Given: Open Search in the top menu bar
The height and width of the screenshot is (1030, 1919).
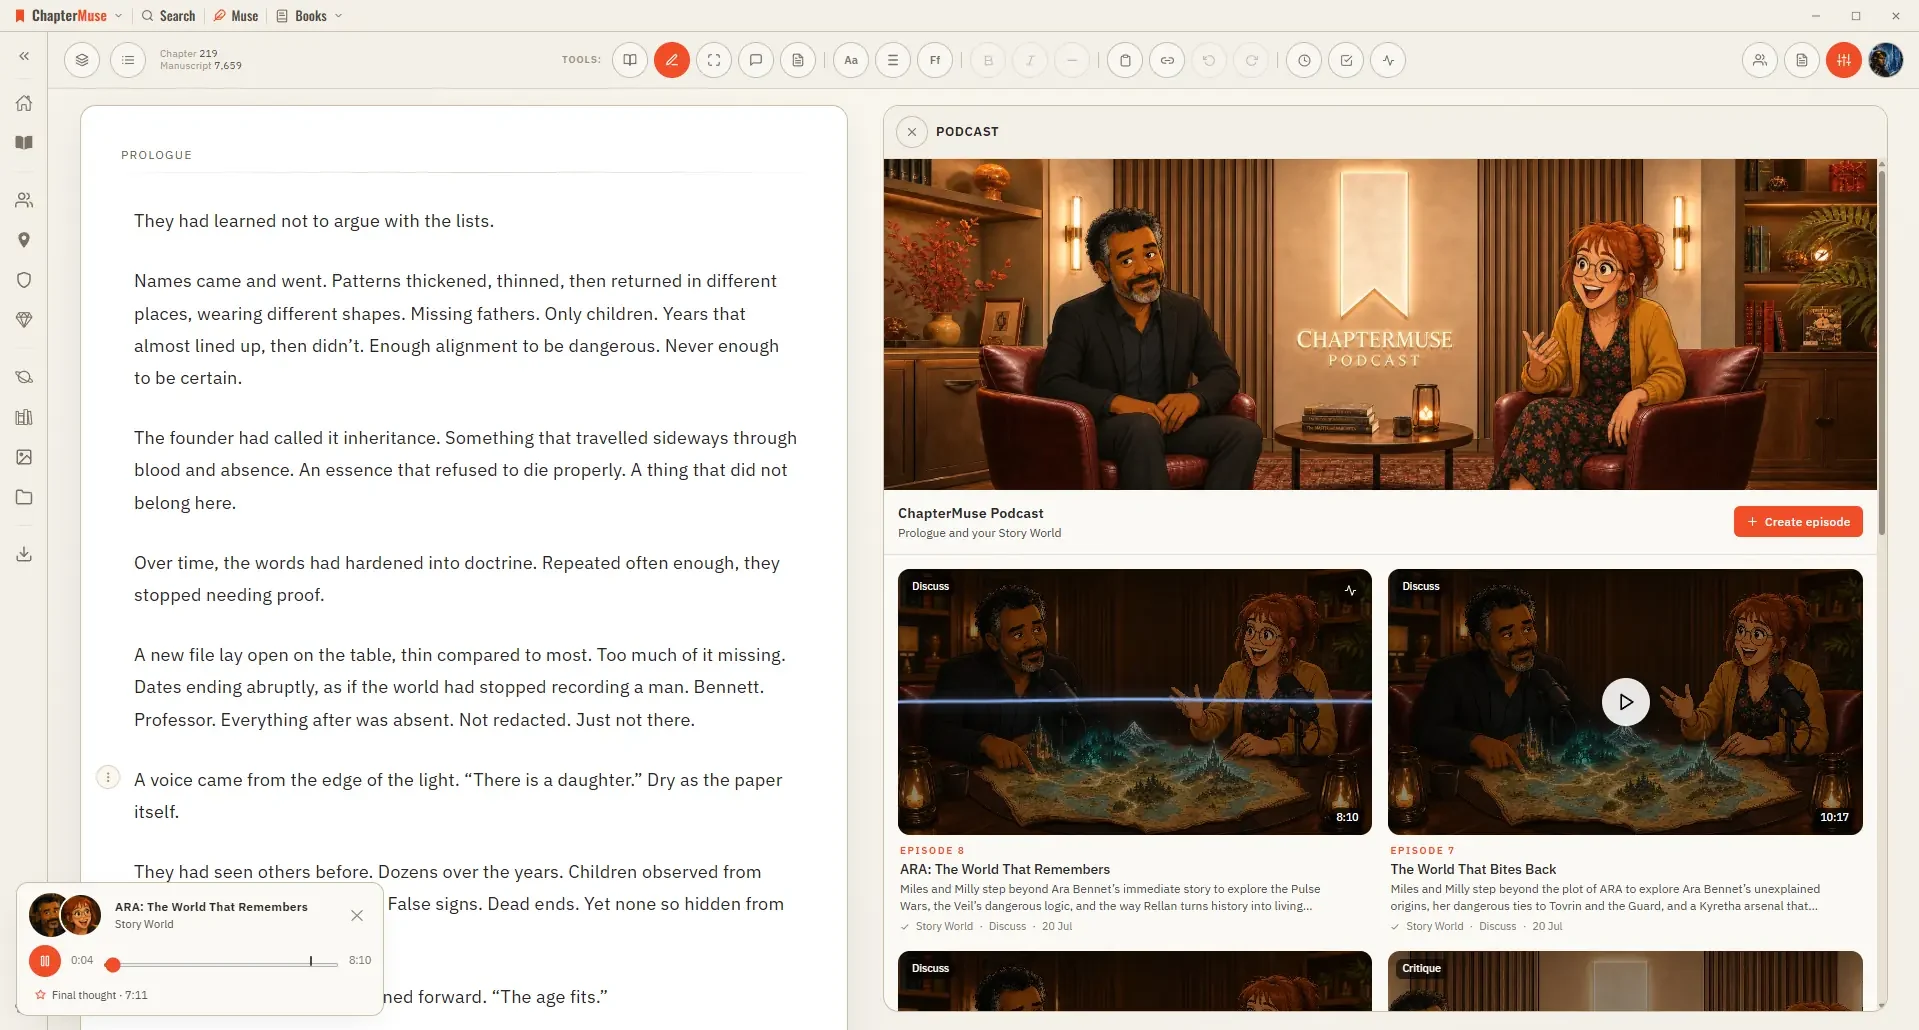Looking at the screenshot, I should point(168,16).
